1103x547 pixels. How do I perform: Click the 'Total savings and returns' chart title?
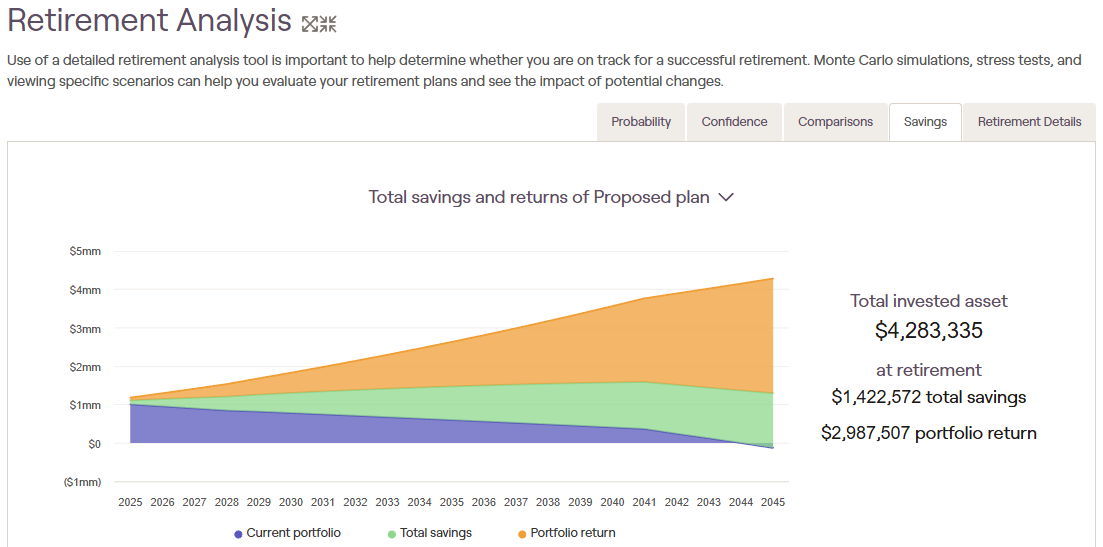point(538,197)
